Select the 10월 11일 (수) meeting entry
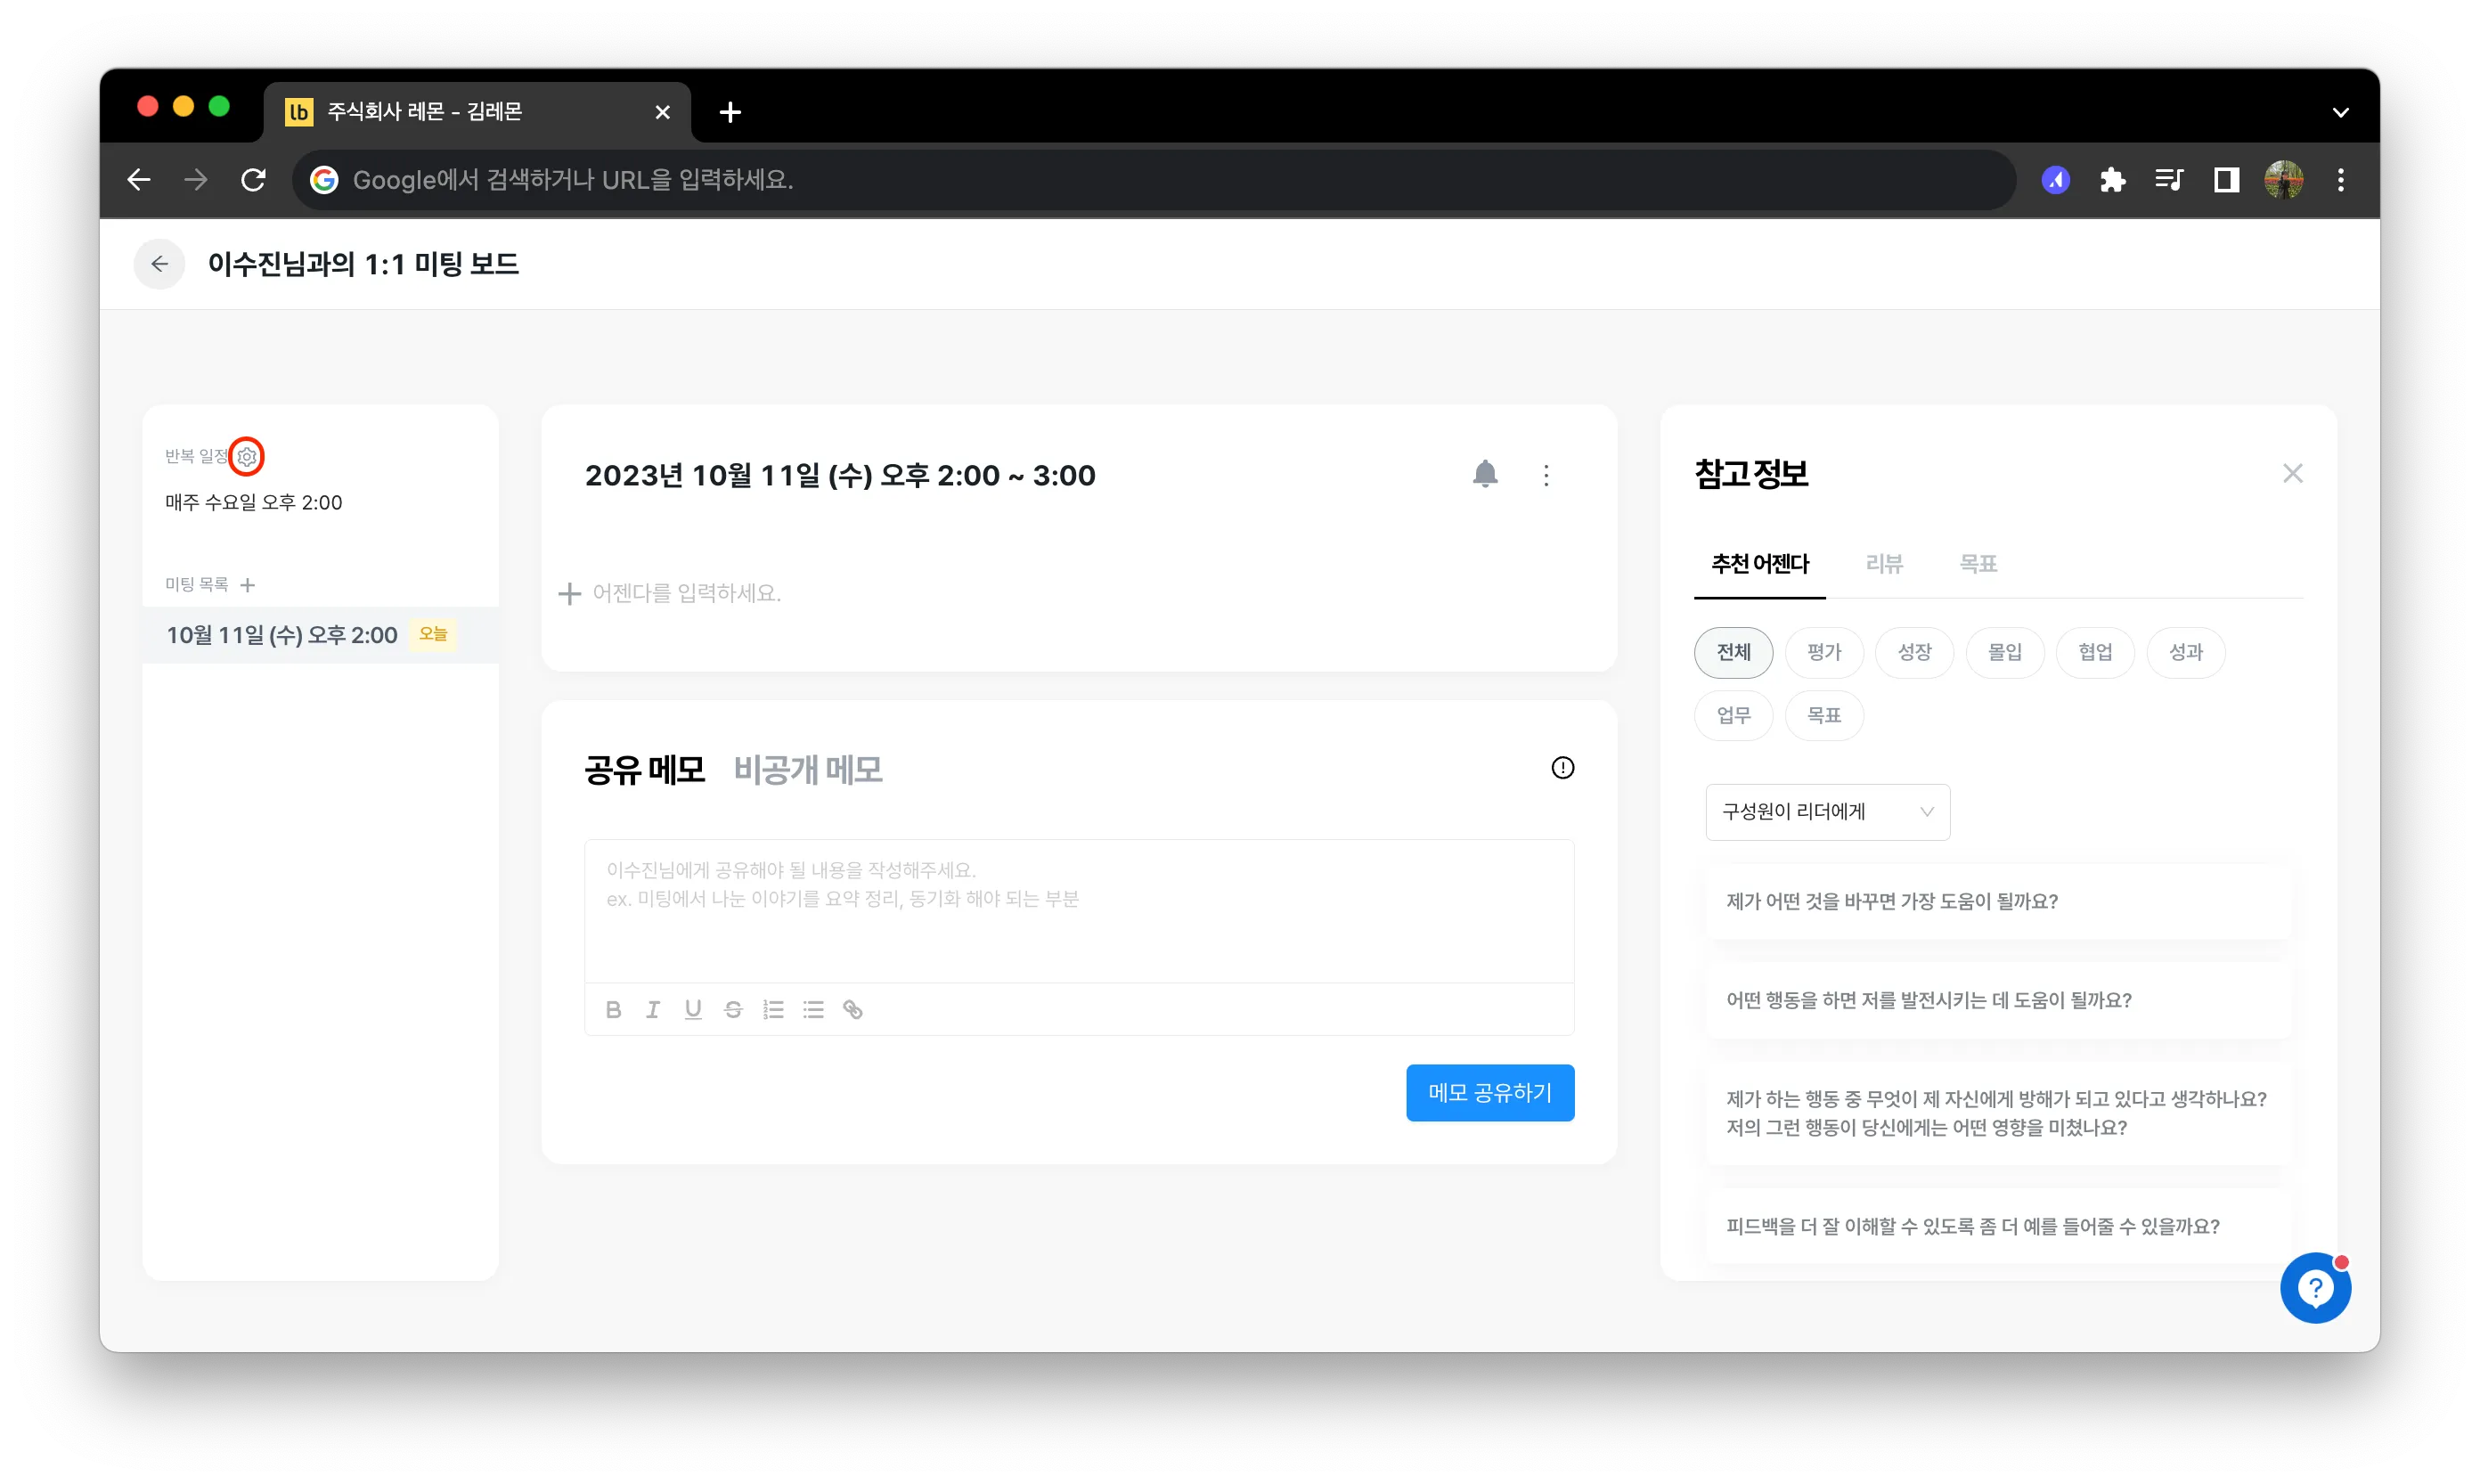The width and height of the screenshot is (2480, 1484). 320,635
